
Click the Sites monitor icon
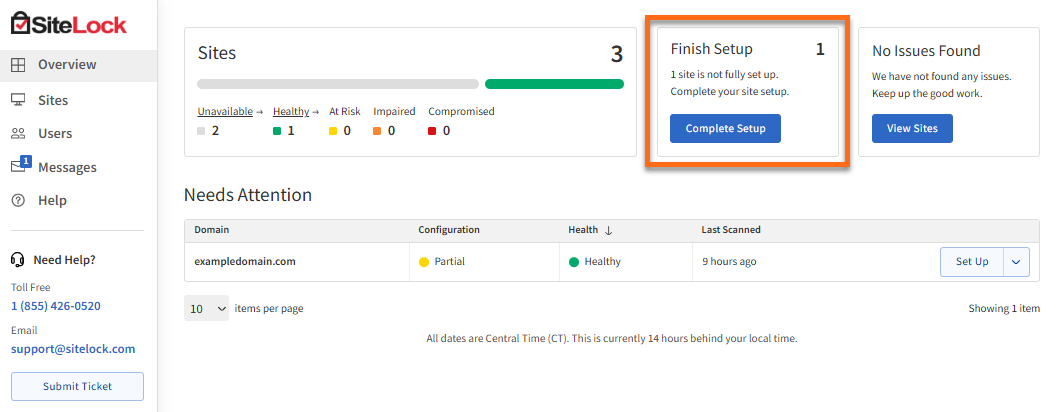tap(18, 100)
